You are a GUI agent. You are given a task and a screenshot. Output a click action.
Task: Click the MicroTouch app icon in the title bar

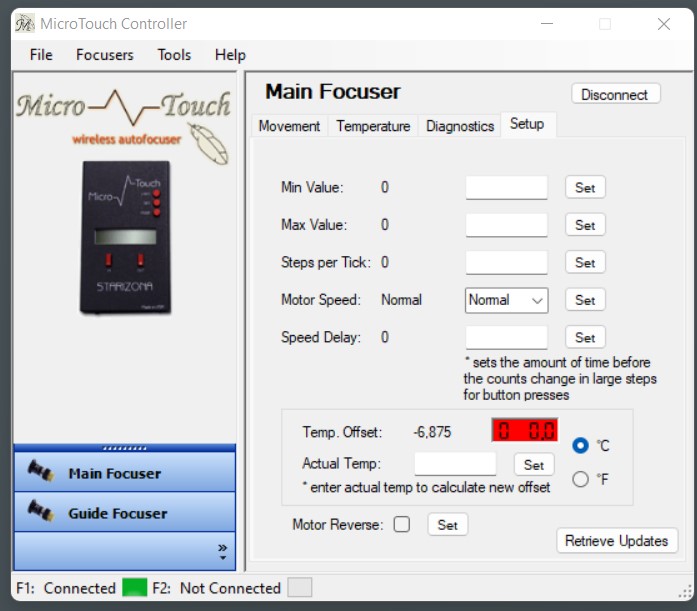[25, 23]
